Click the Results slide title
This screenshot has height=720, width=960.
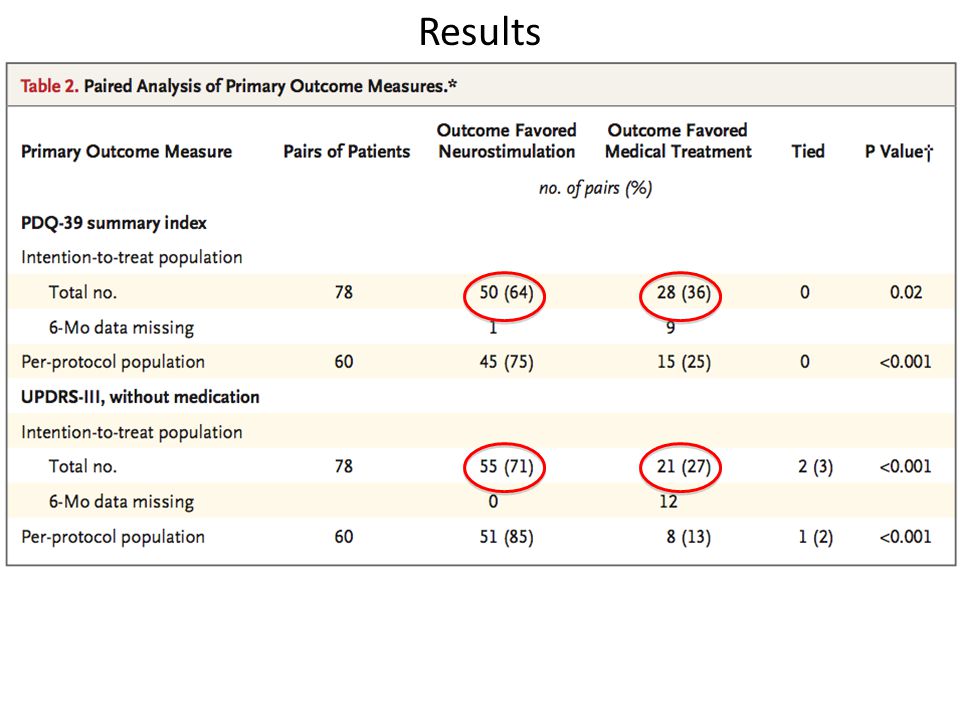[479, 32]
